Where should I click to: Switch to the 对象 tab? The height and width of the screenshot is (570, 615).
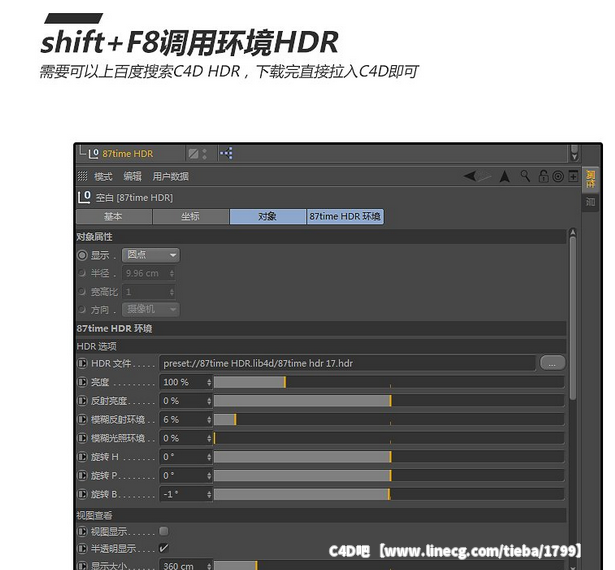click(x=267, y=217)
